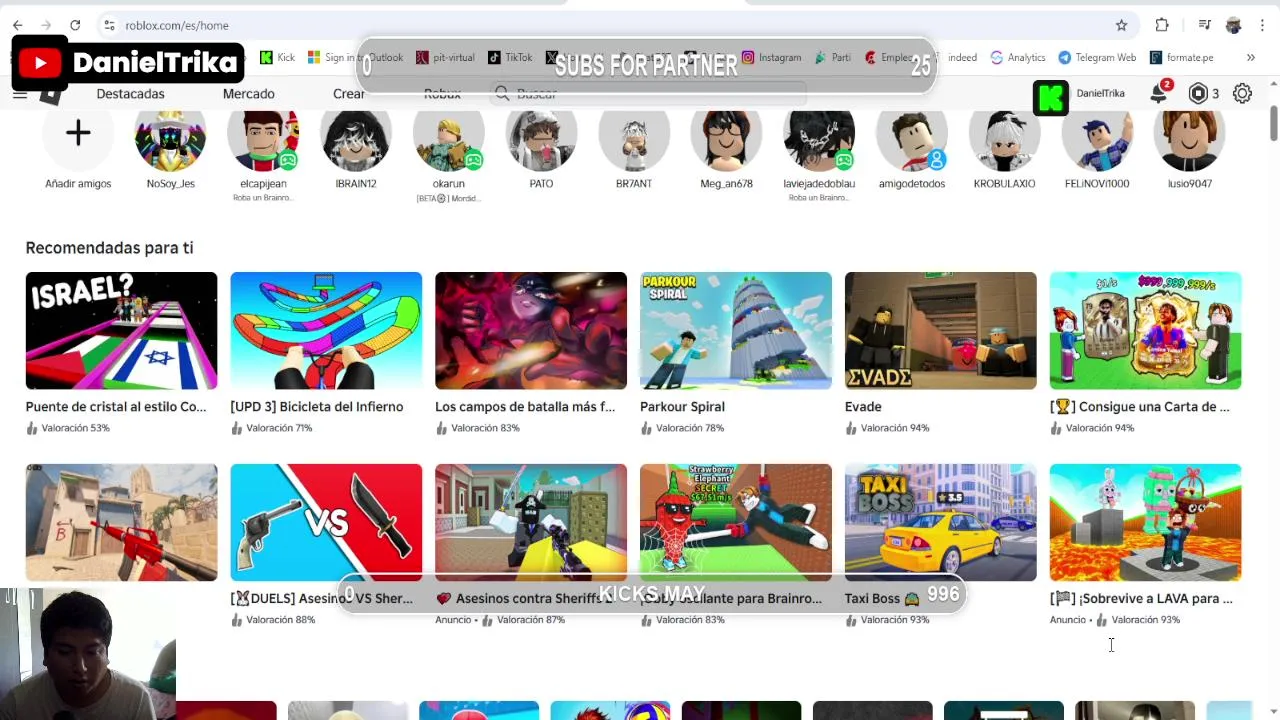
Task: Open the Evade game thumbnail
Action: tap(941, 331)
